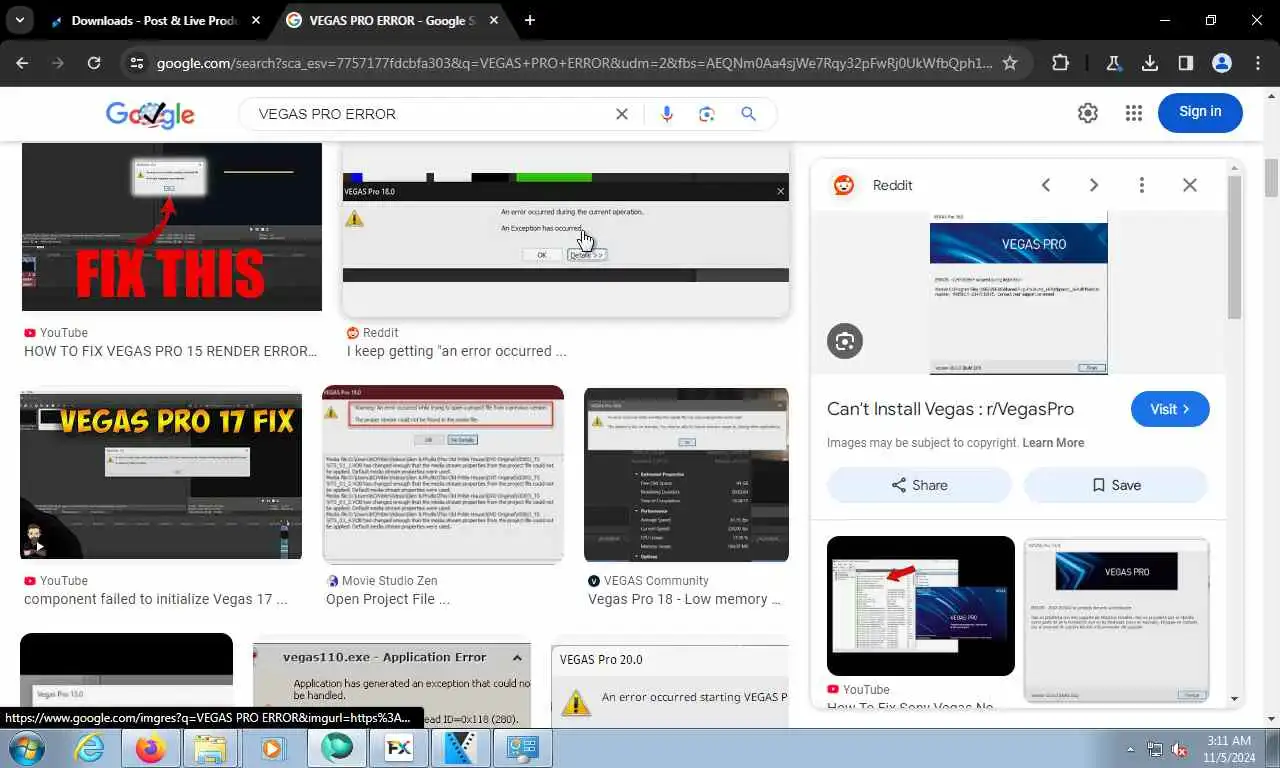The height and width of the screenshot is (768, 1280).
Task: Go to Google homepage via logo
Action: pos(150,114)
